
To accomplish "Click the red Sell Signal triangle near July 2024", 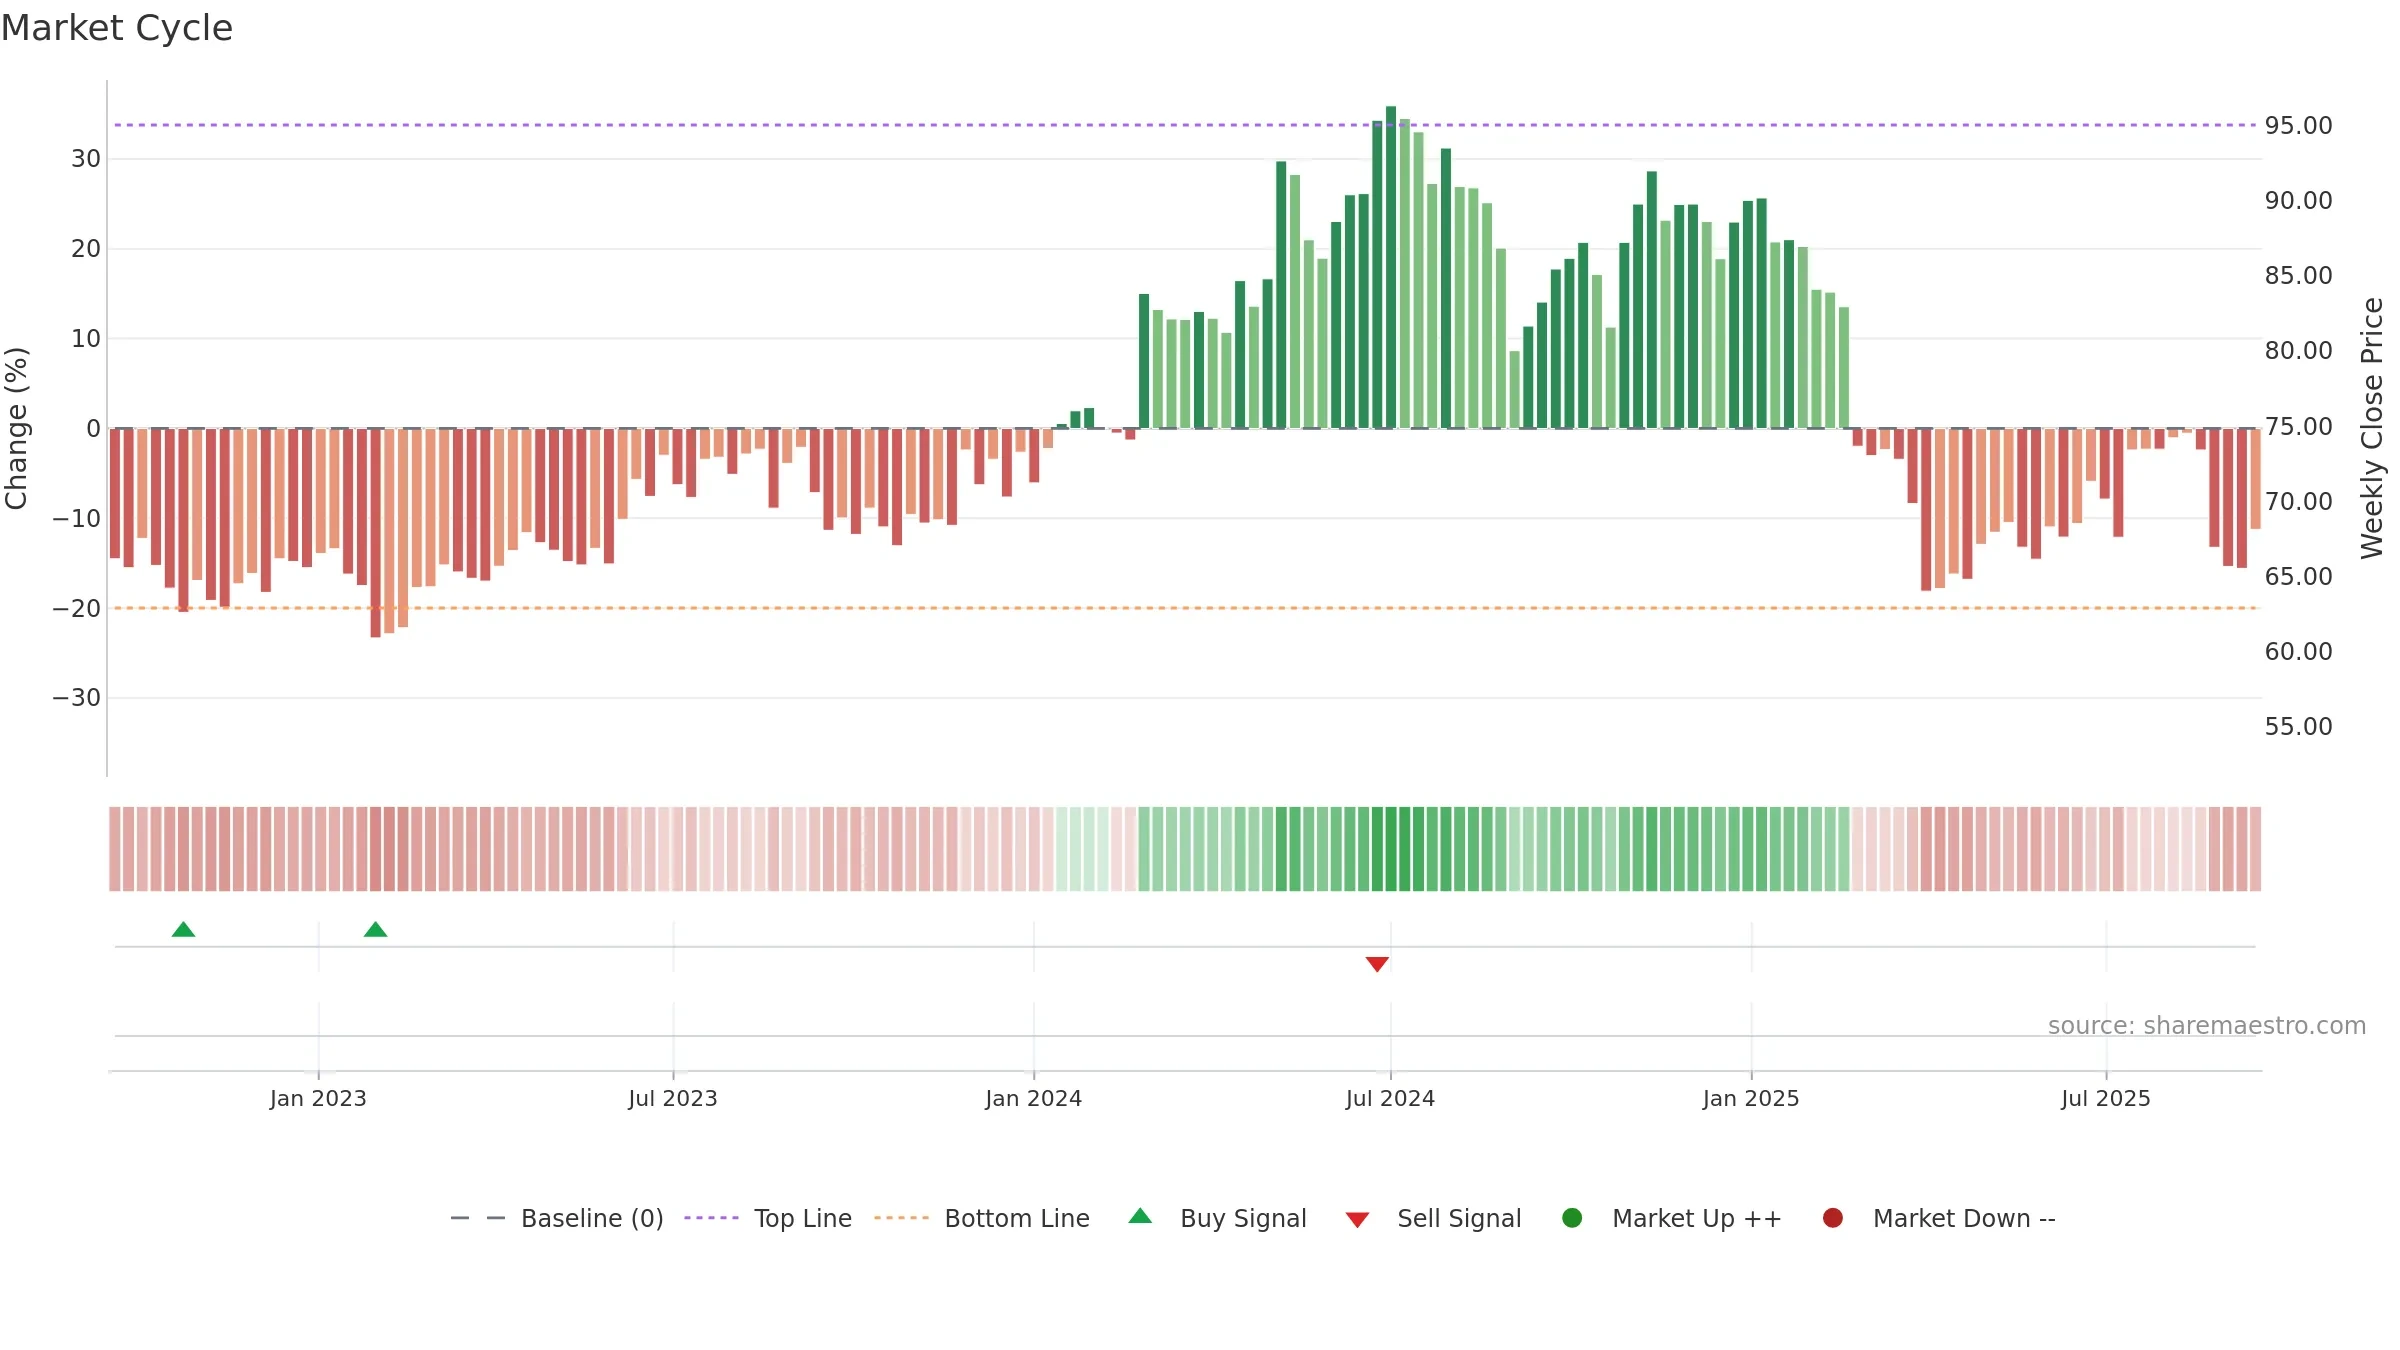I will tap(1377, 964).
